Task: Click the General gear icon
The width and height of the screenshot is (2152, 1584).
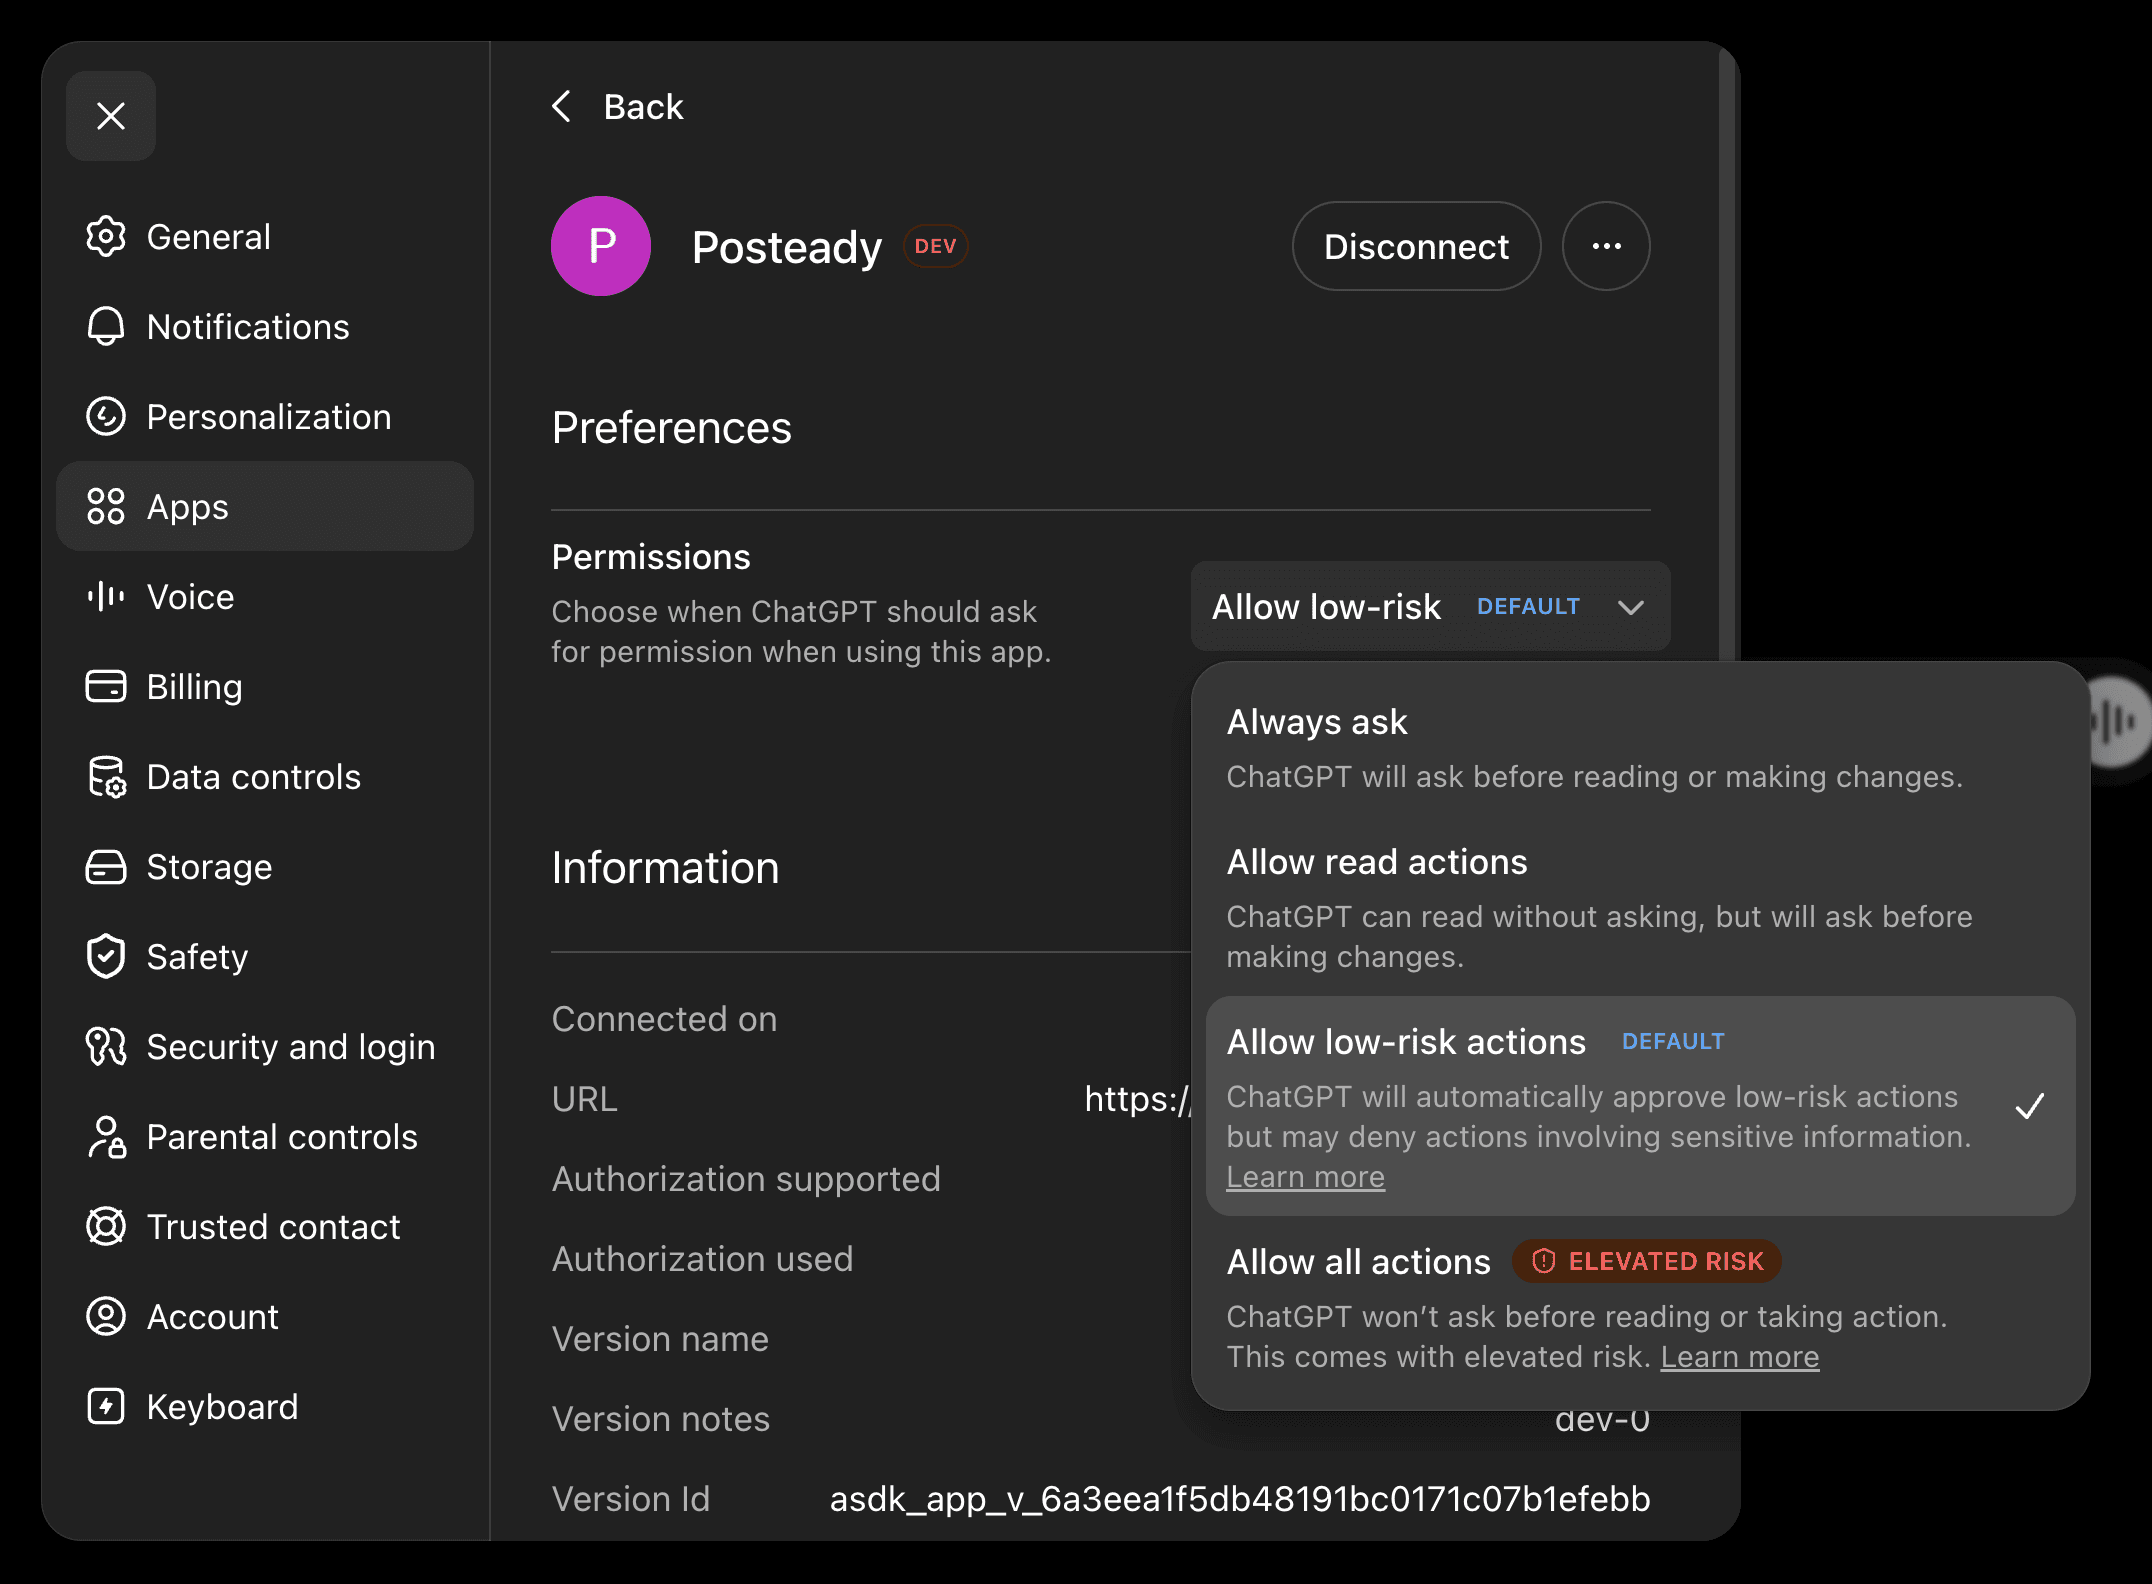Action: coord(106,237)
